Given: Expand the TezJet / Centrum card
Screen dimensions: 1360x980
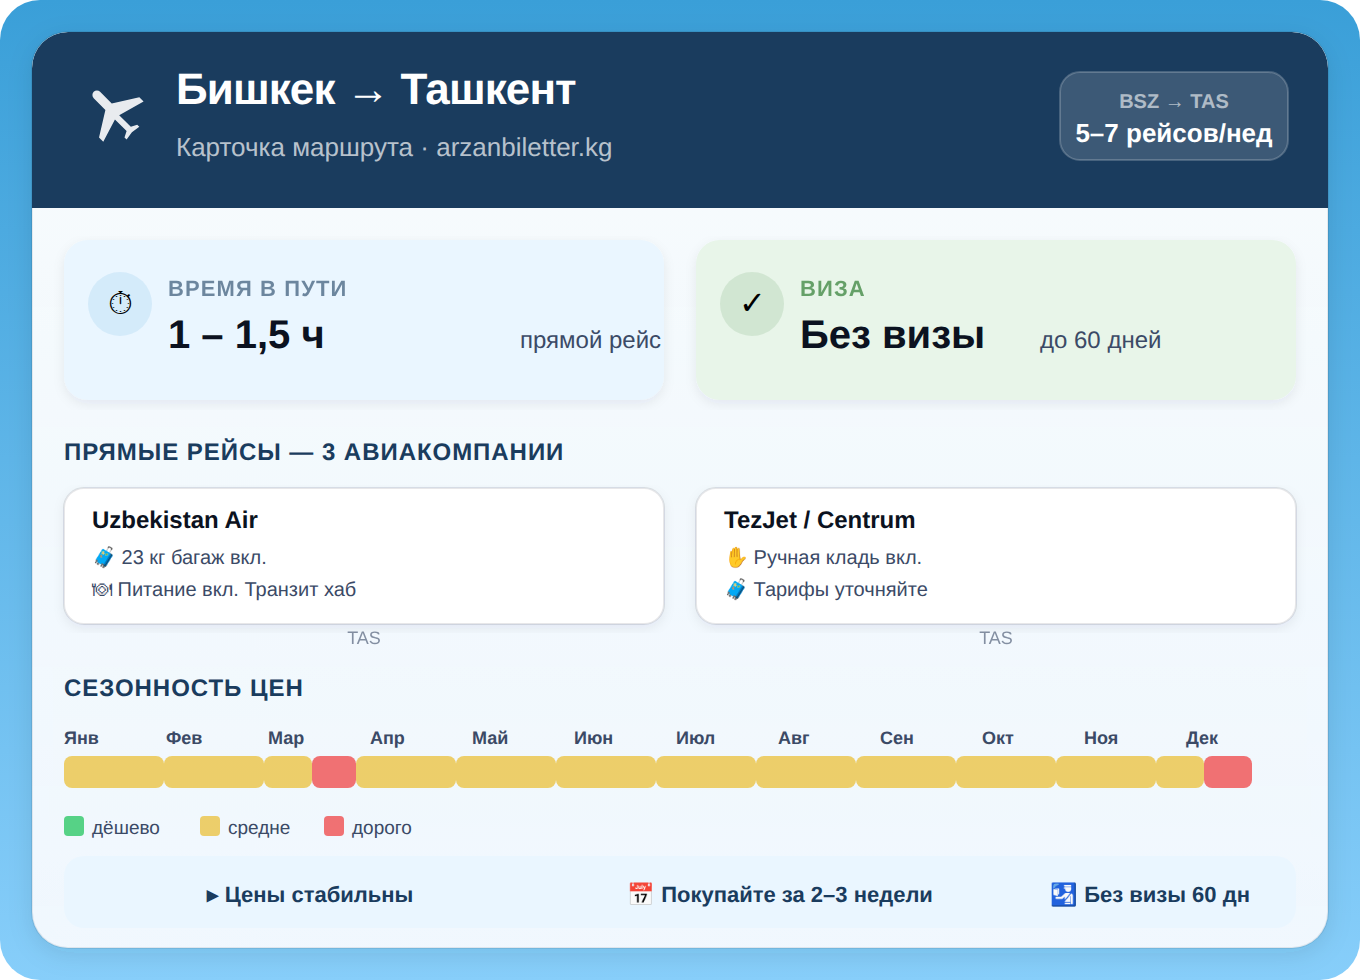Looking at the screenshot, I should (996, 556).
